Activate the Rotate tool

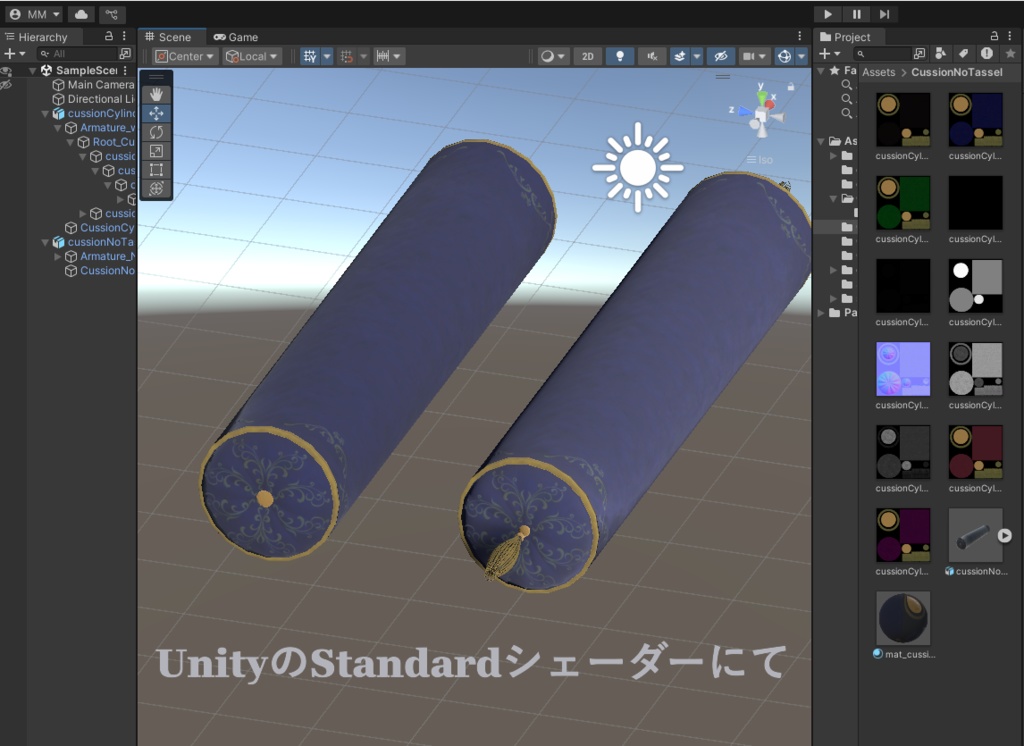[x=156, y=132]
